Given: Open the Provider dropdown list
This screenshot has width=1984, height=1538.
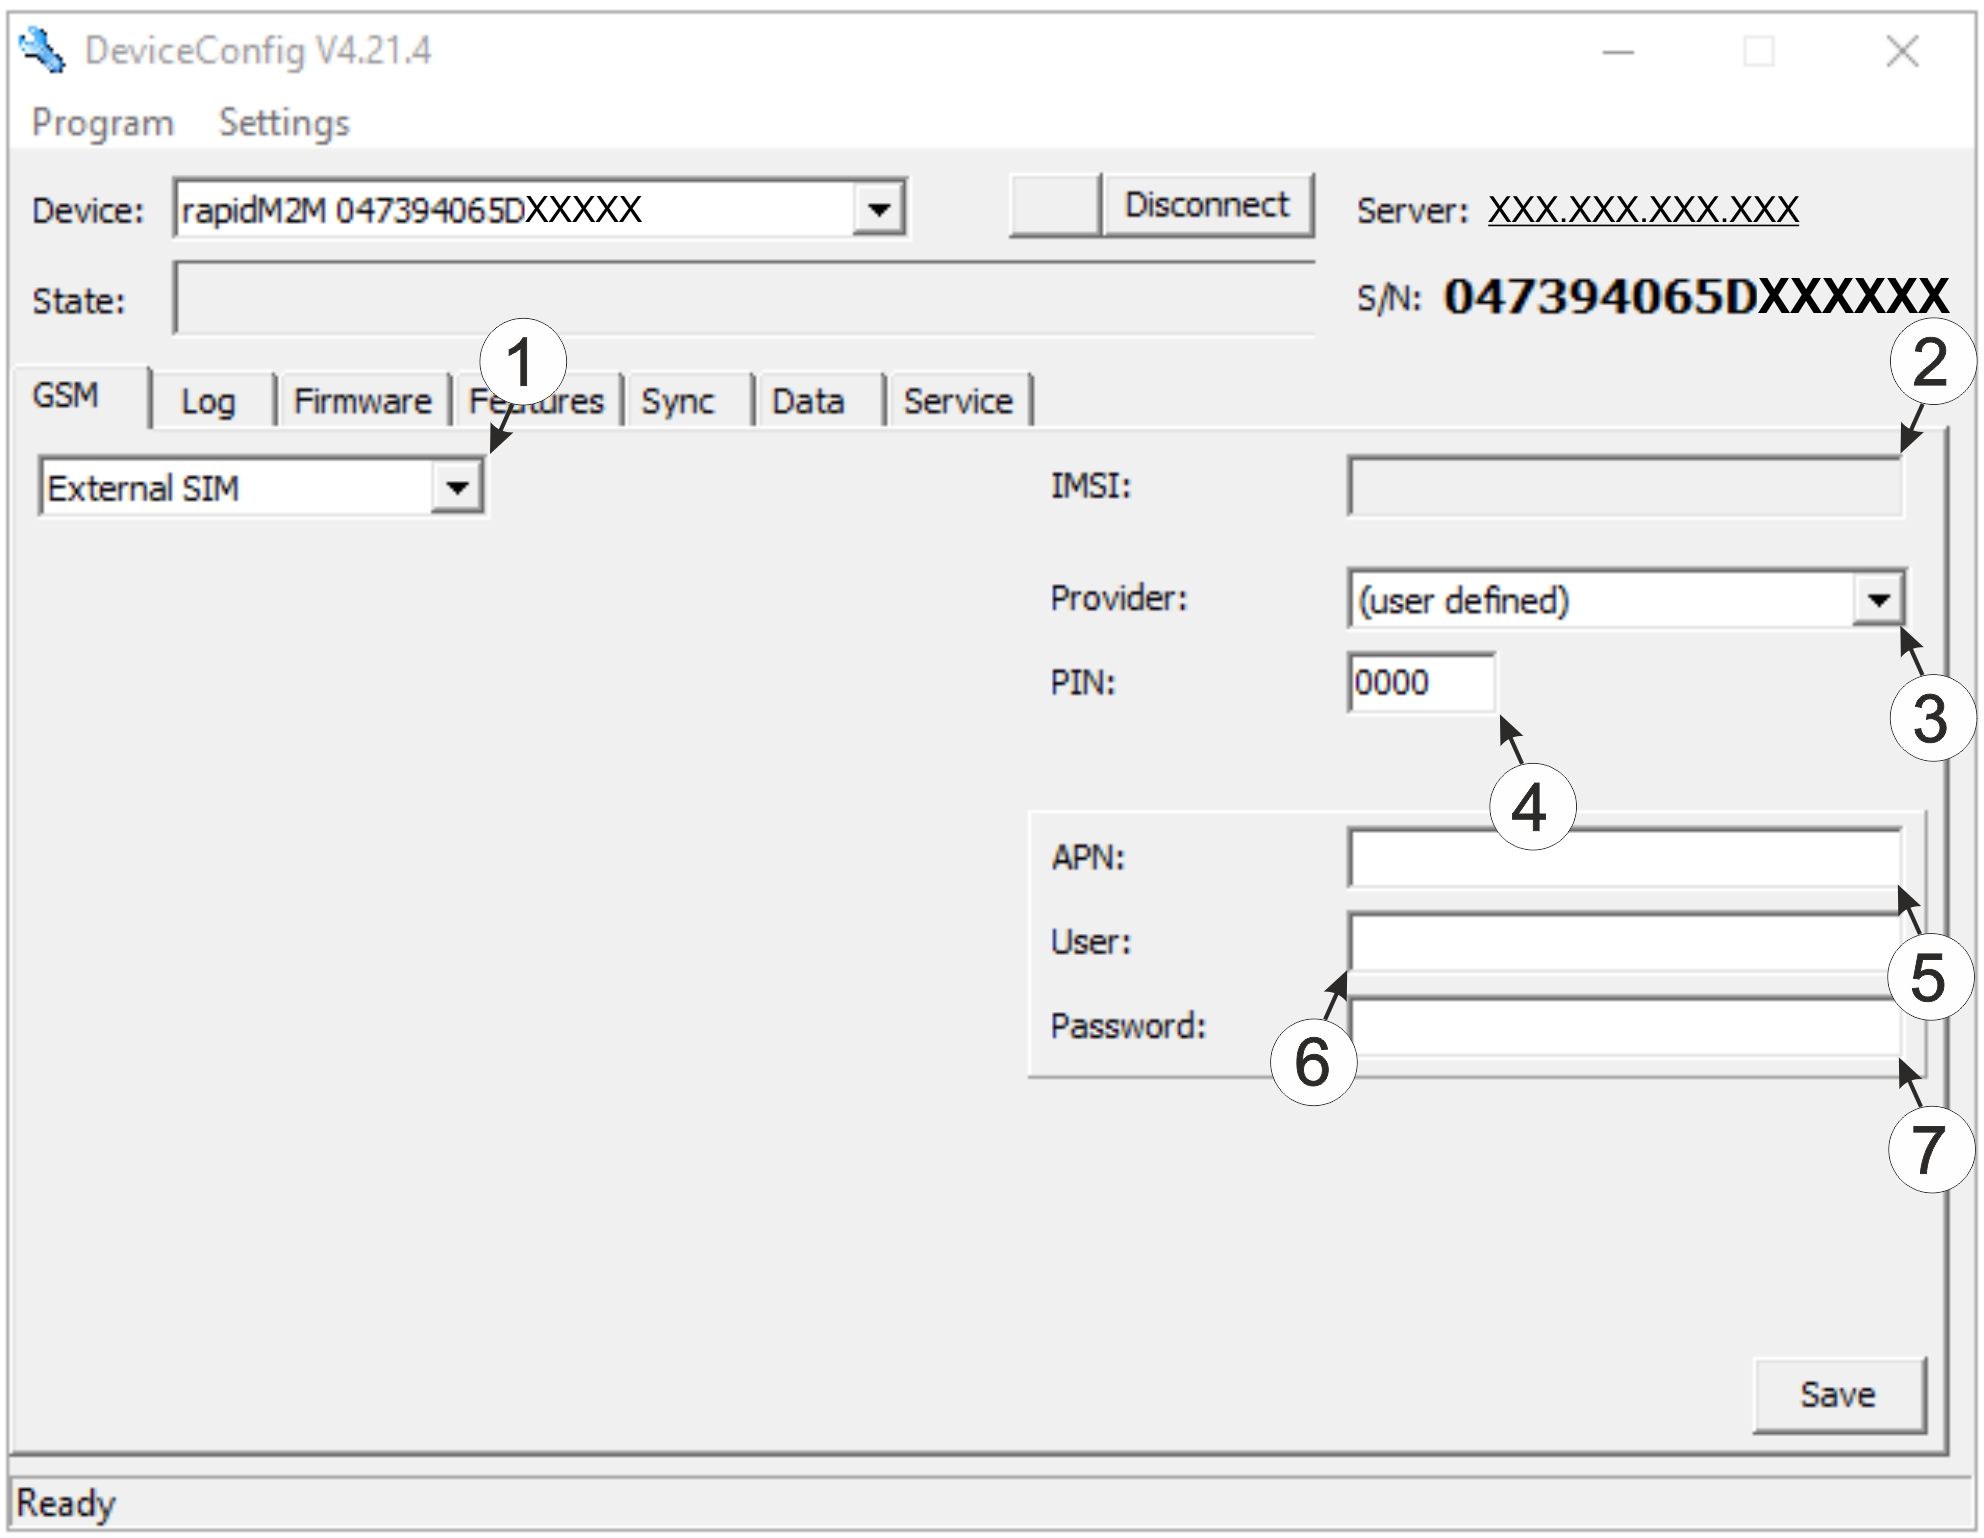Looking at the screenshot, I should click(x=1878, y=600).
